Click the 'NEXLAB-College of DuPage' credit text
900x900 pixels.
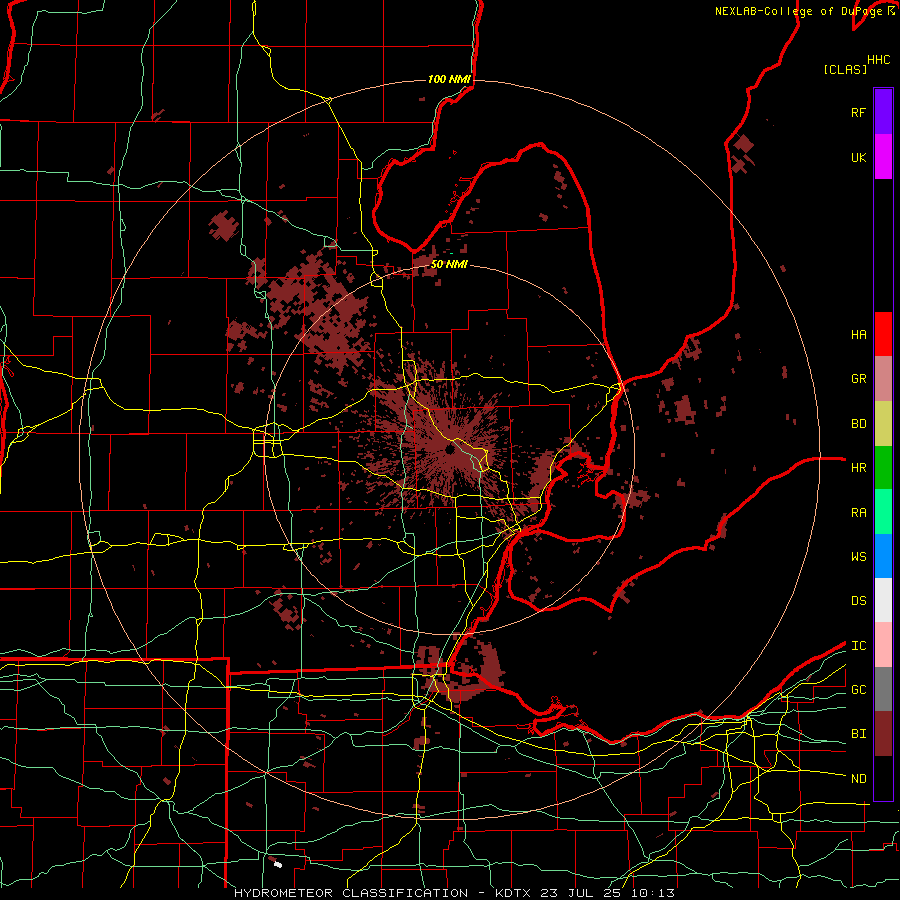(x=798, y=11)
